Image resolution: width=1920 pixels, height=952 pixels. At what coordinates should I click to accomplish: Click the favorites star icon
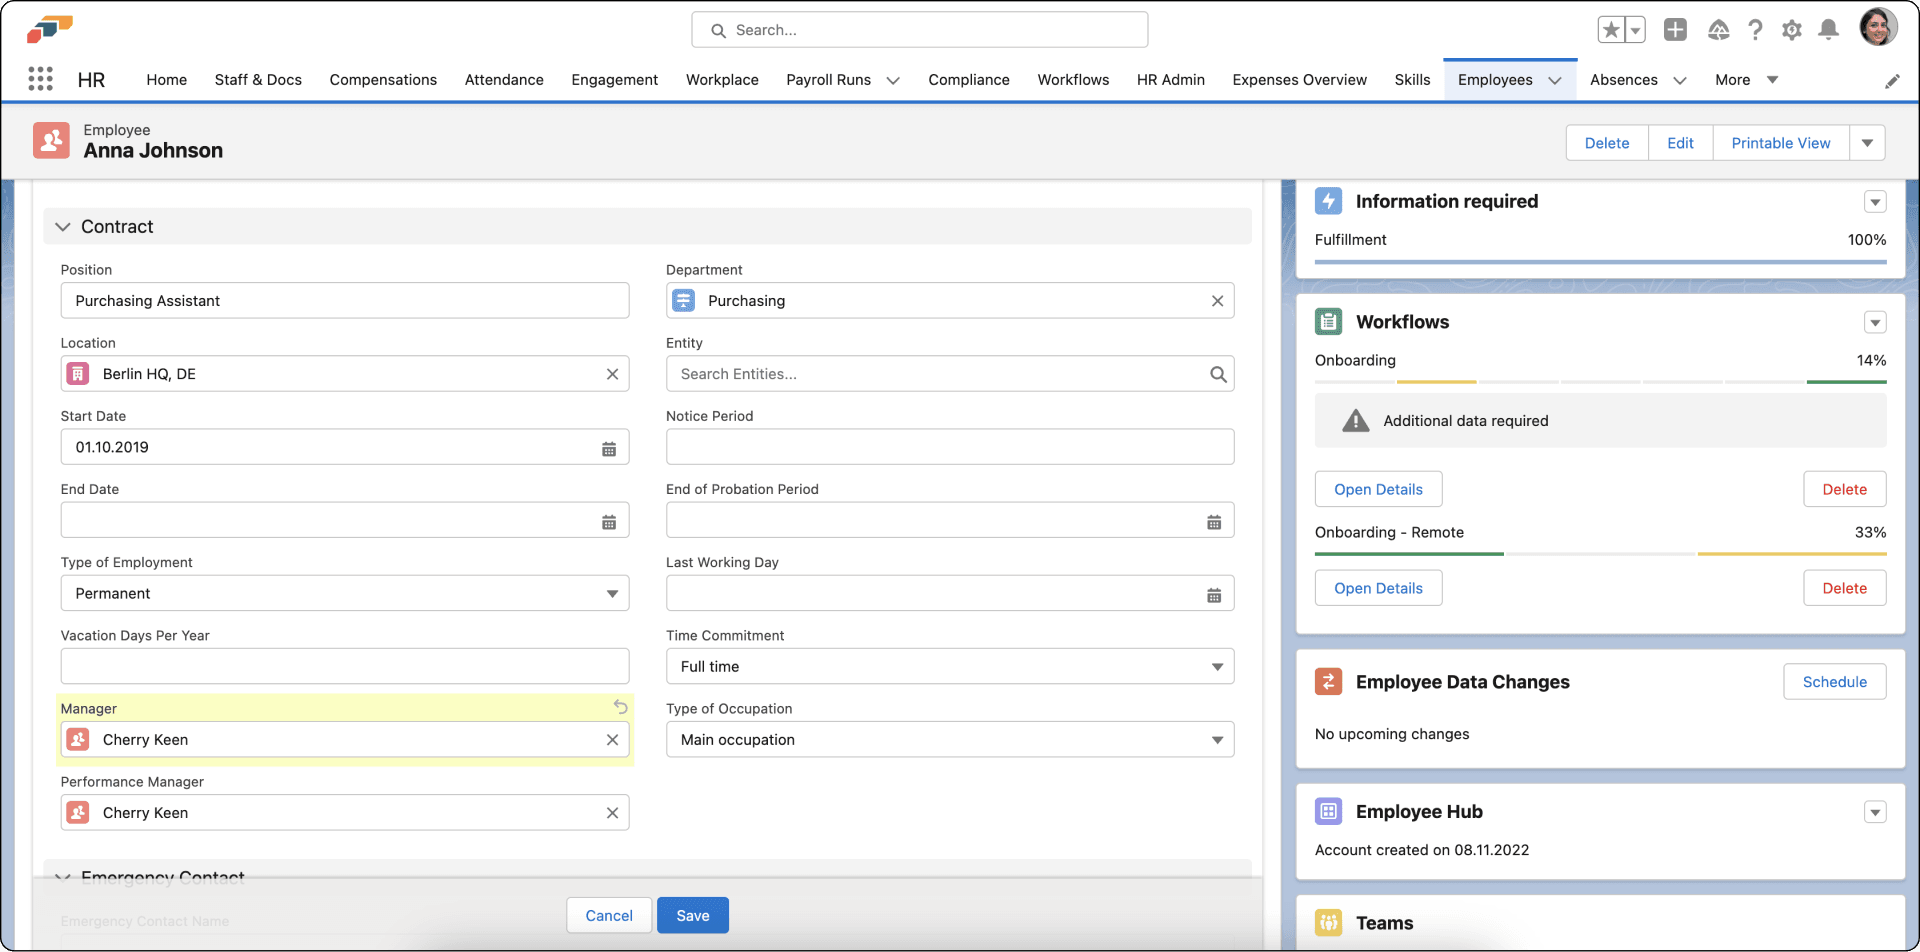coord(1611,30)
